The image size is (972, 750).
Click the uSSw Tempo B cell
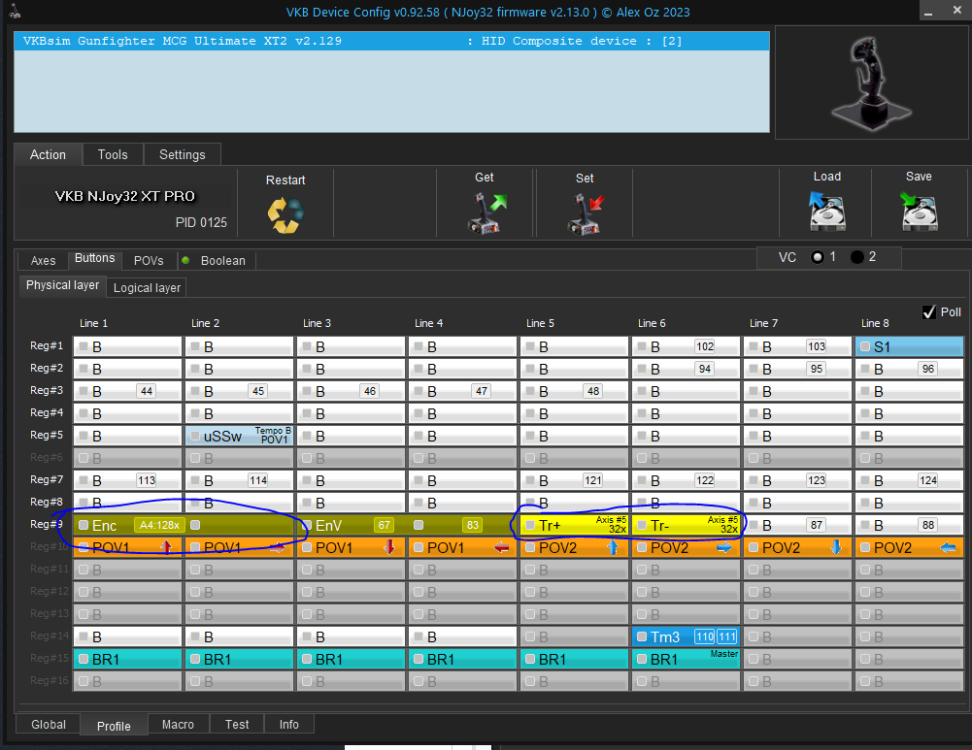click(x=239, y=436)
